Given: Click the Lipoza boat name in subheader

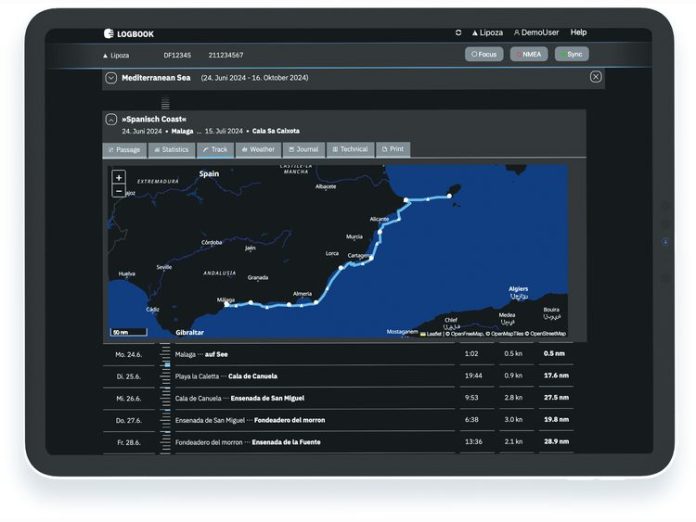Looking at the screenshot, I should click(x=116, y=55).
